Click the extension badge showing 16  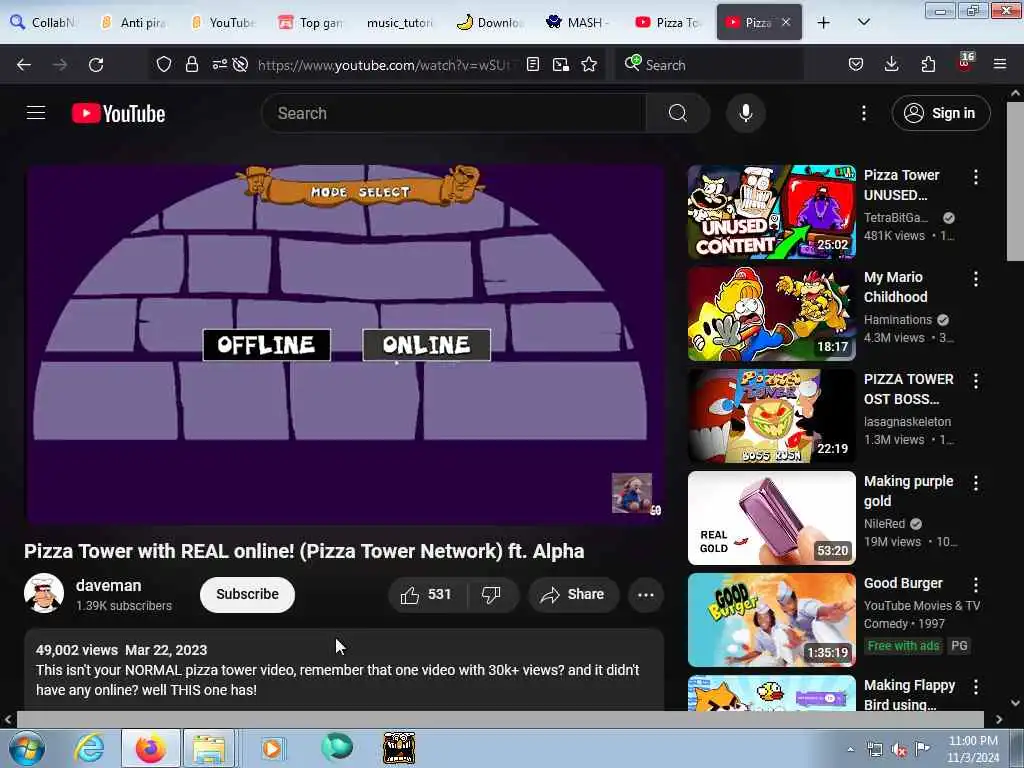[x=965, y=62]
